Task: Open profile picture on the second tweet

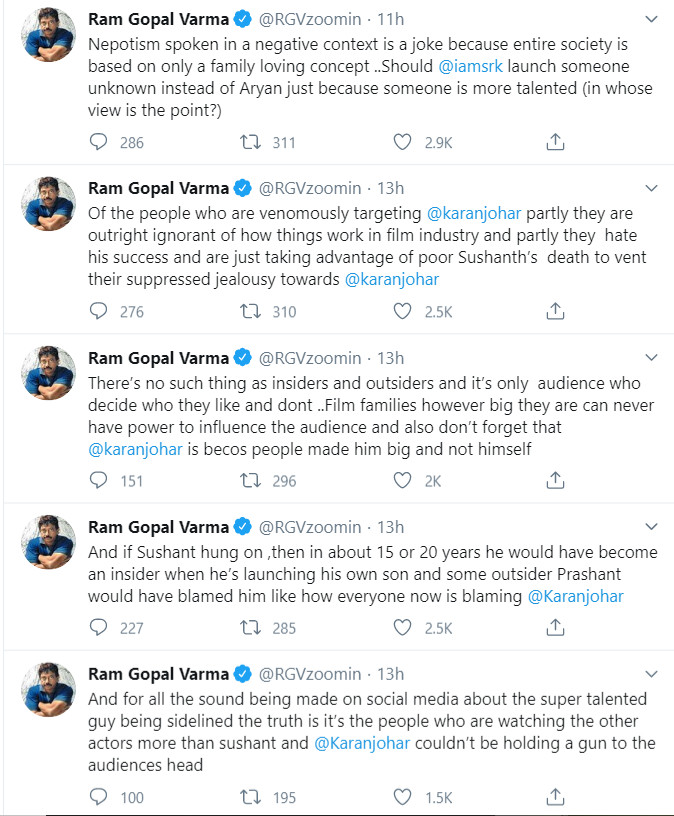Action: click(48, 203)
